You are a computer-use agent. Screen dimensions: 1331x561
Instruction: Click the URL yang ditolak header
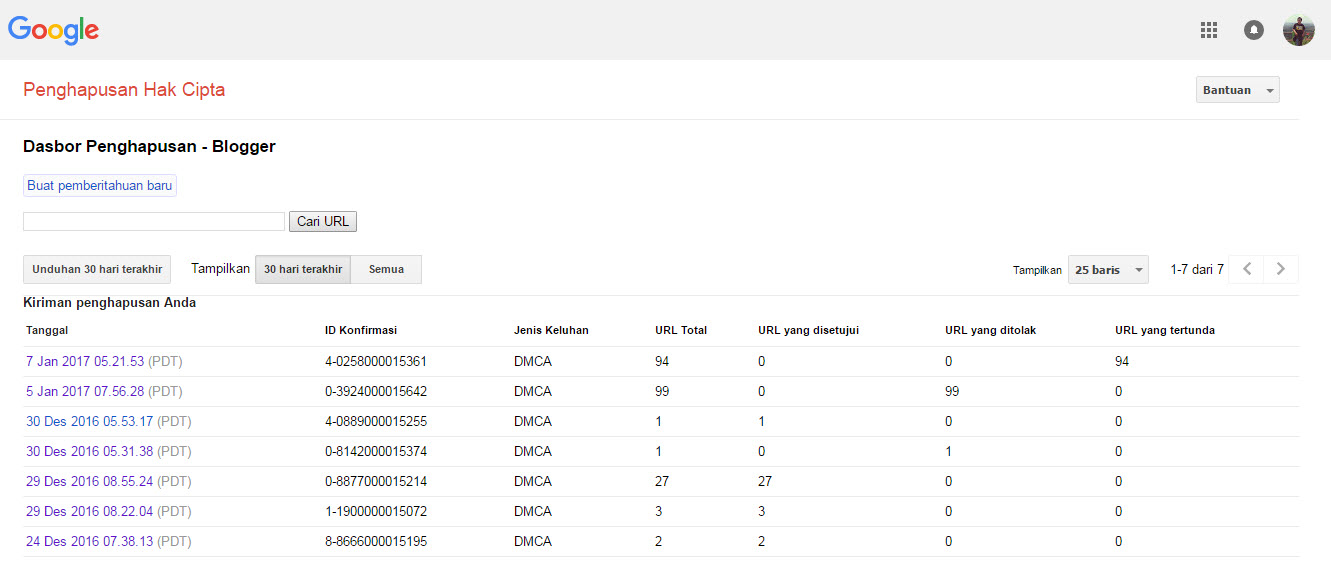tap(990, 330)
